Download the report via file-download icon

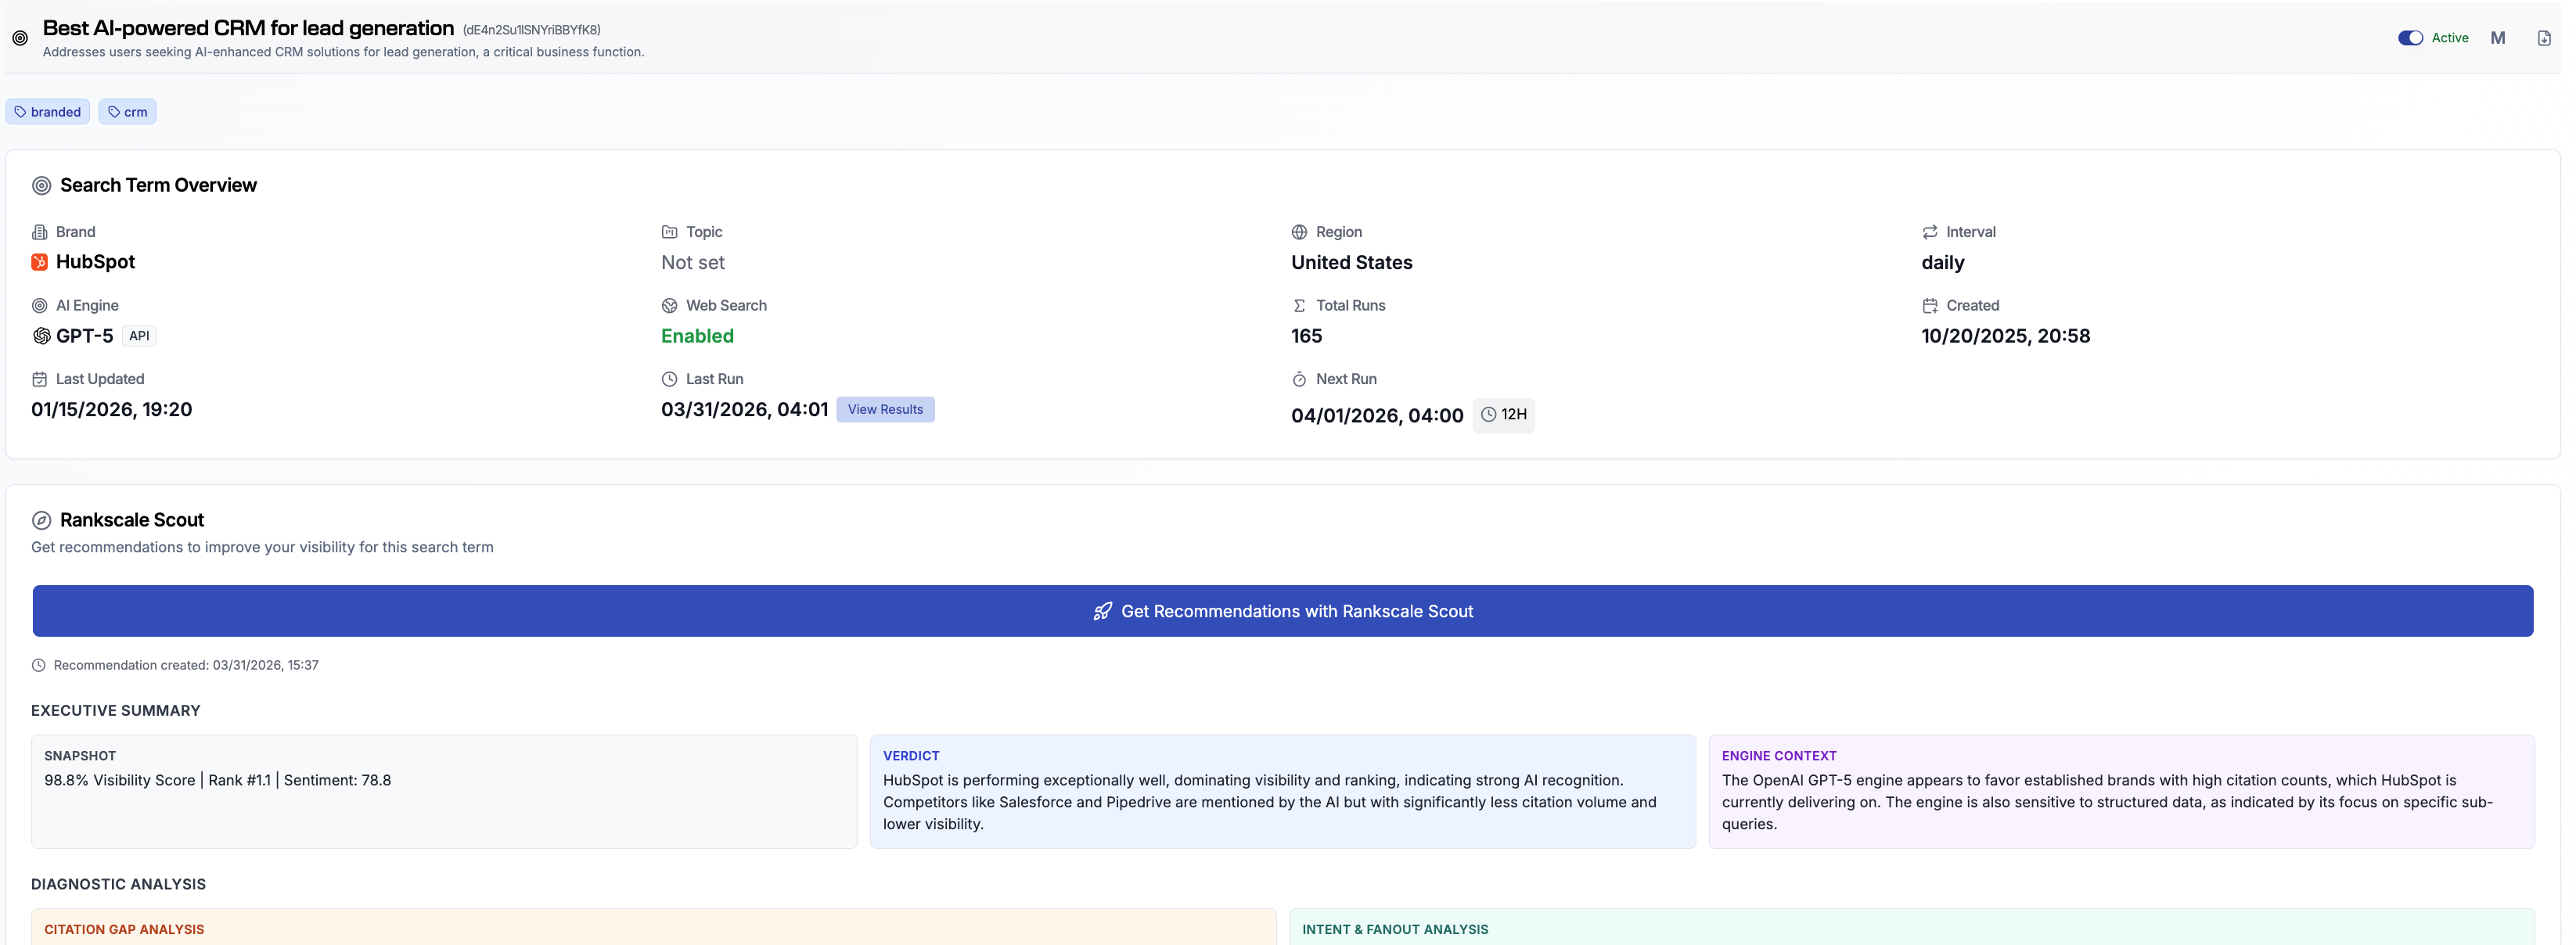pyautogui.click(x=2544, y=38)
